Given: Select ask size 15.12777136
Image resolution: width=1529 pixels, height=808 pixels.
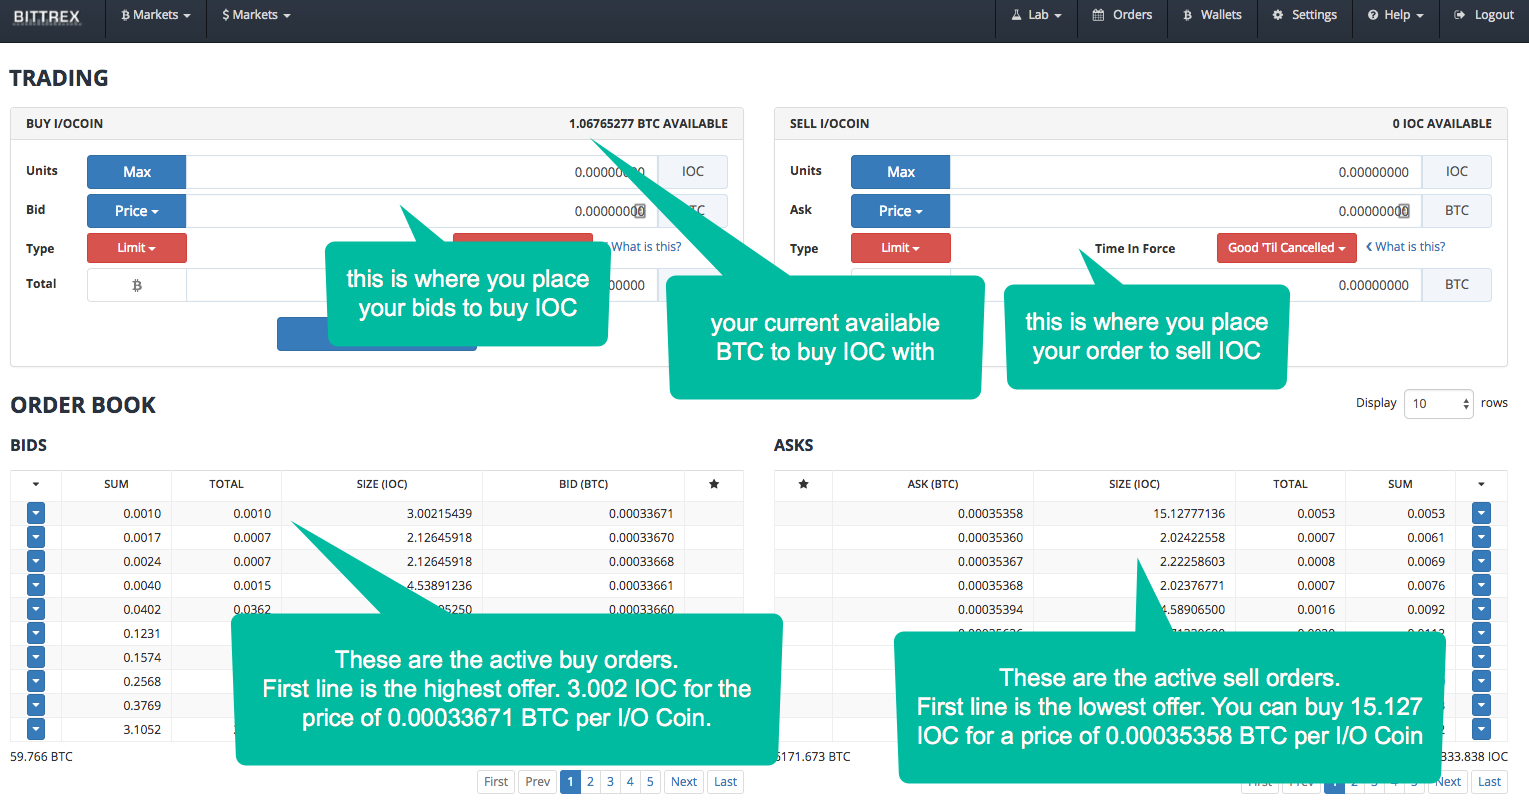Looking at the screenshot, I should [1189, 514].
